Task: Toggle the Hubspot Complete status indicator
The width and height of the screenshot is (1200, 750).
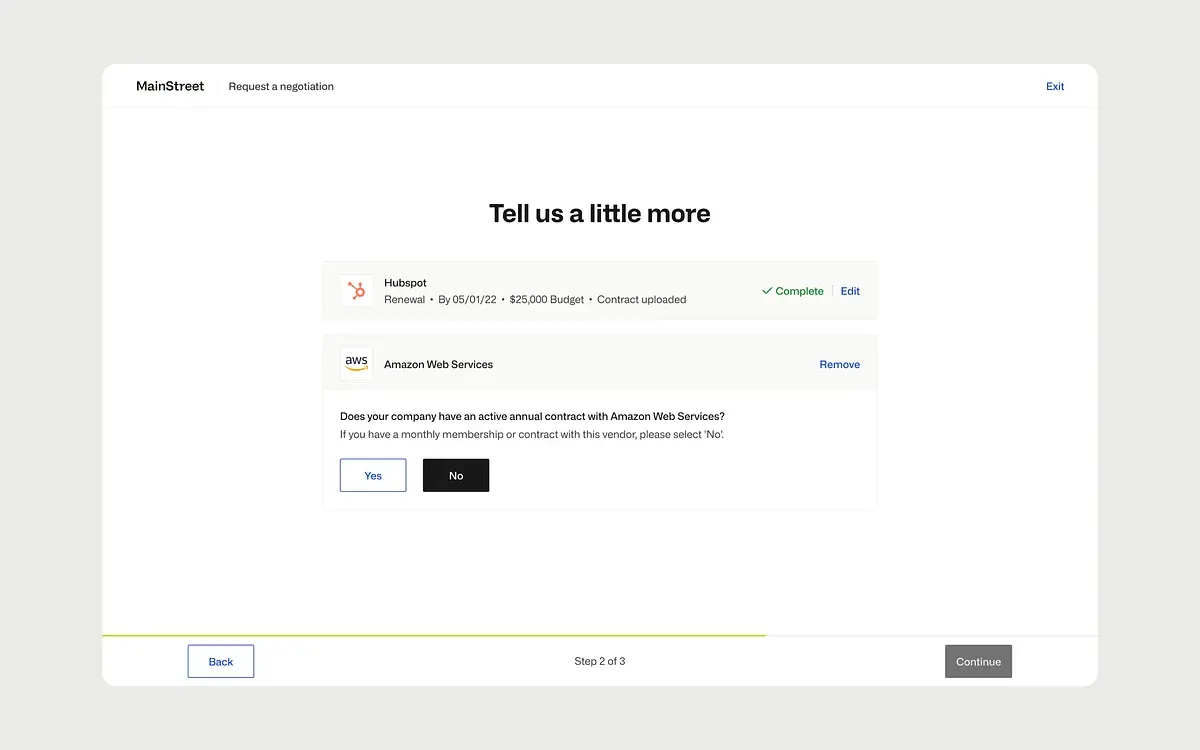Action: coord(793,291)
